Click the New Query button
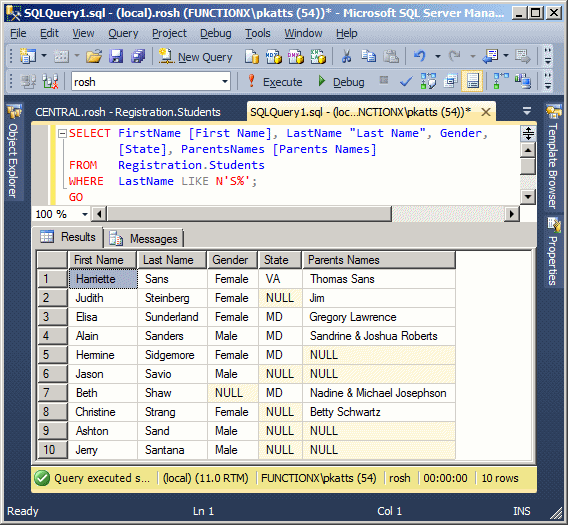568x525 pixels. (196, 57)
